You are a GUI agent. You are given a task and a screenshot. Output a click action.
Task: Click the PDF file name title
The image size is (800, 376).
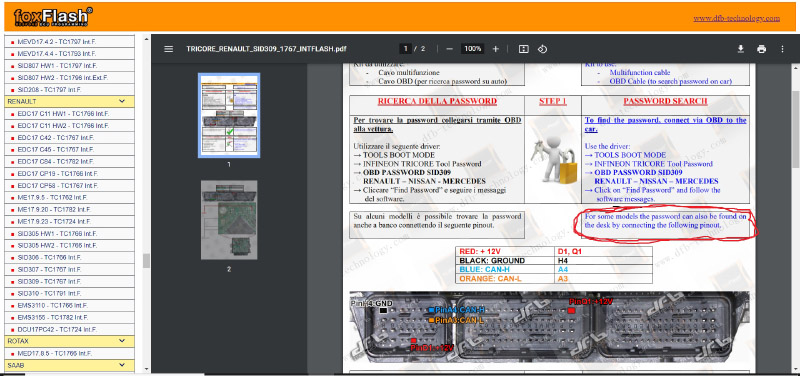point(266,49)
